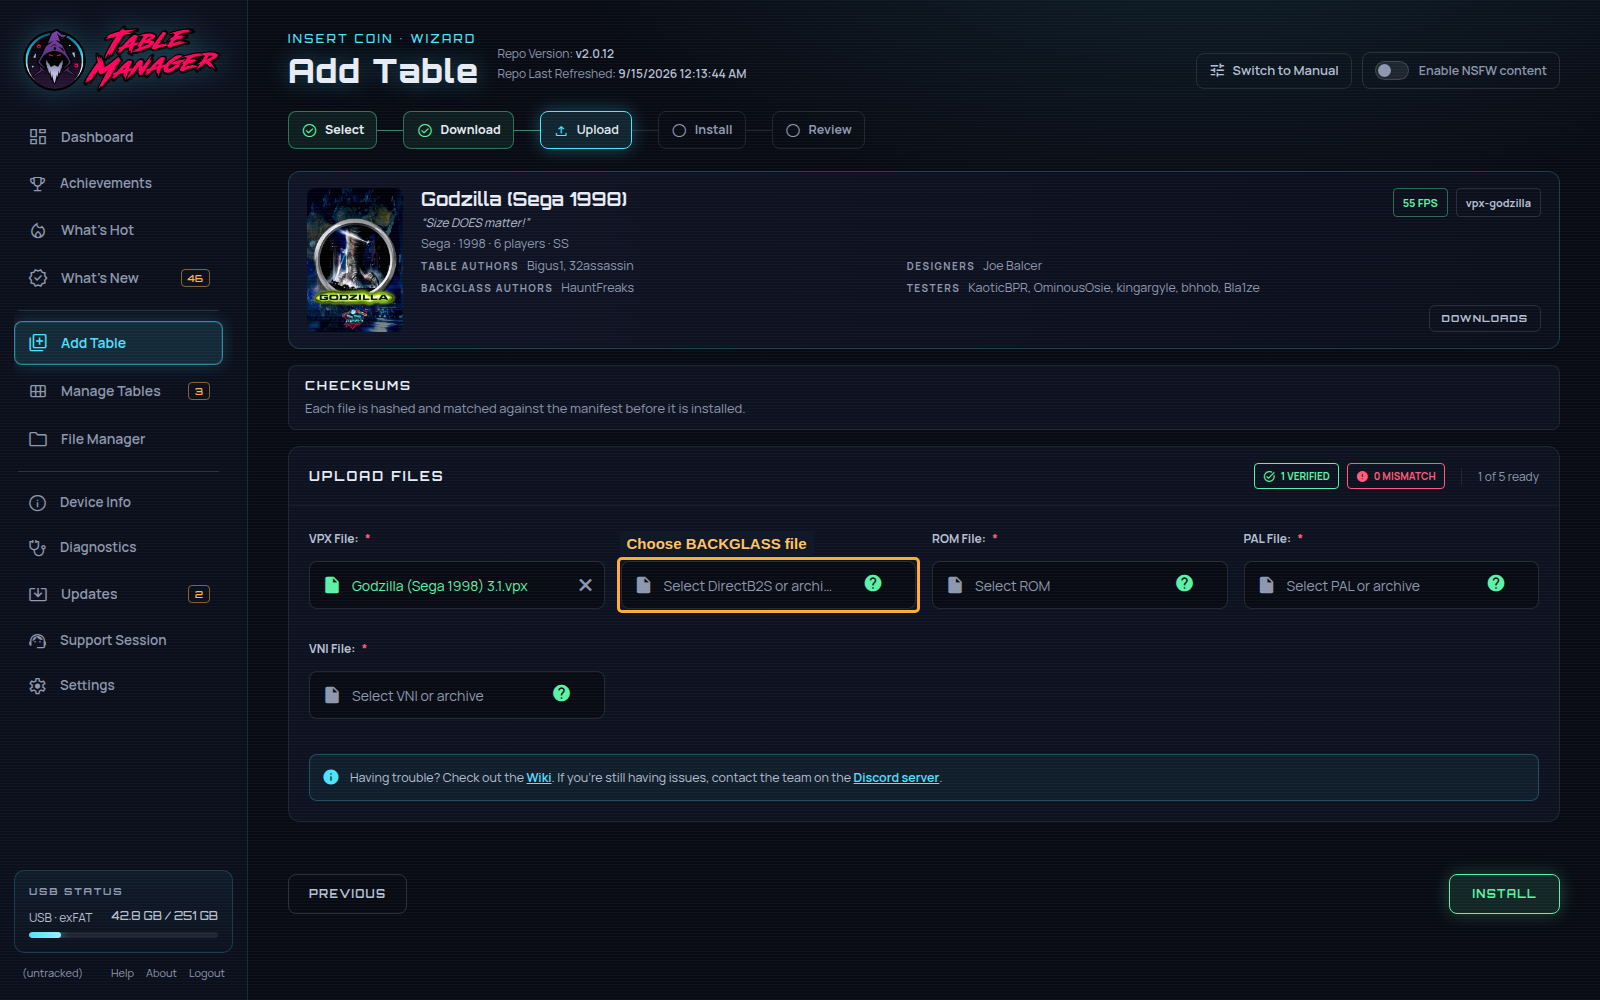
Task: Click the Device Info icon
Action: tap(38, 503)
